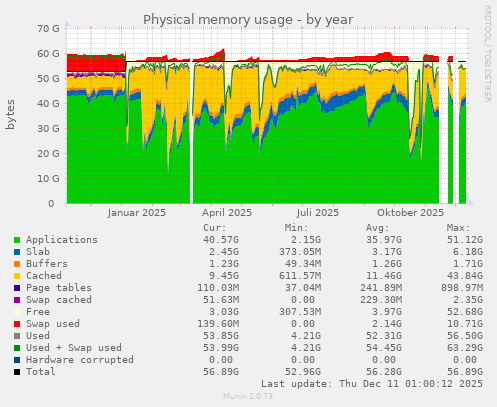Click Total average value 56.28G

point(384,372)
